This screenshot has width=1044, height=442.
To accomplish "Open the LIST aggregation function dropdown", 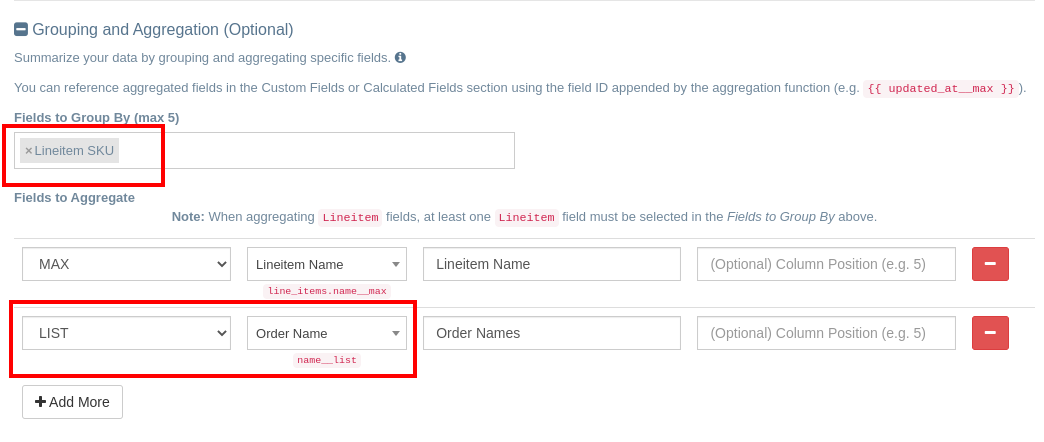I will 126,333.
